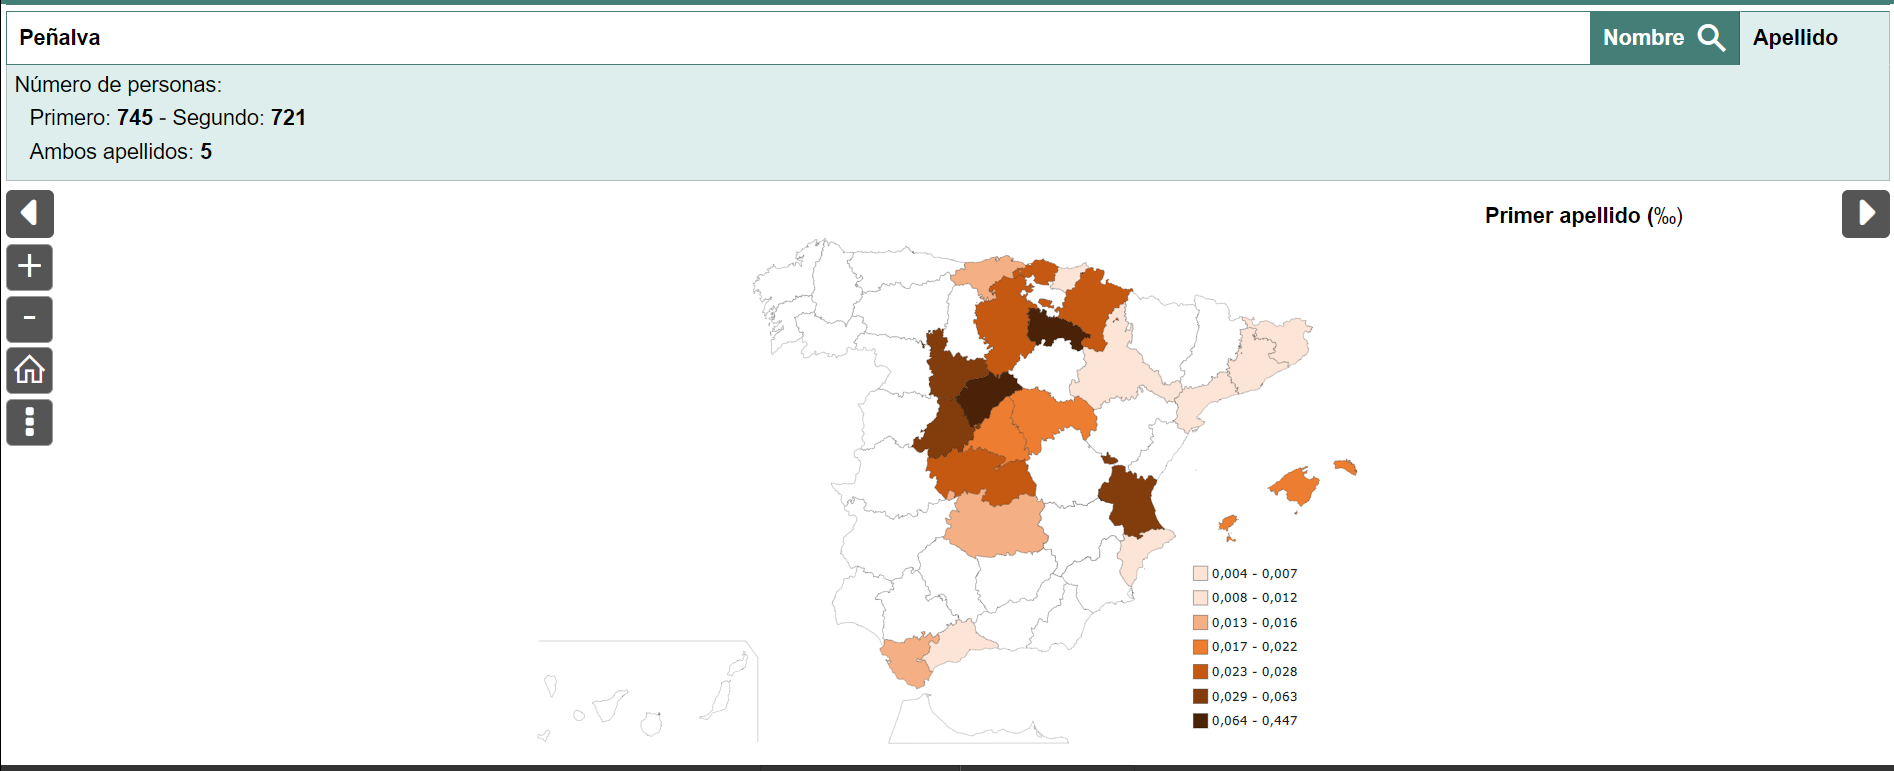
Task: Click the Ambos apellidos count 5
Action: point(206,152)
